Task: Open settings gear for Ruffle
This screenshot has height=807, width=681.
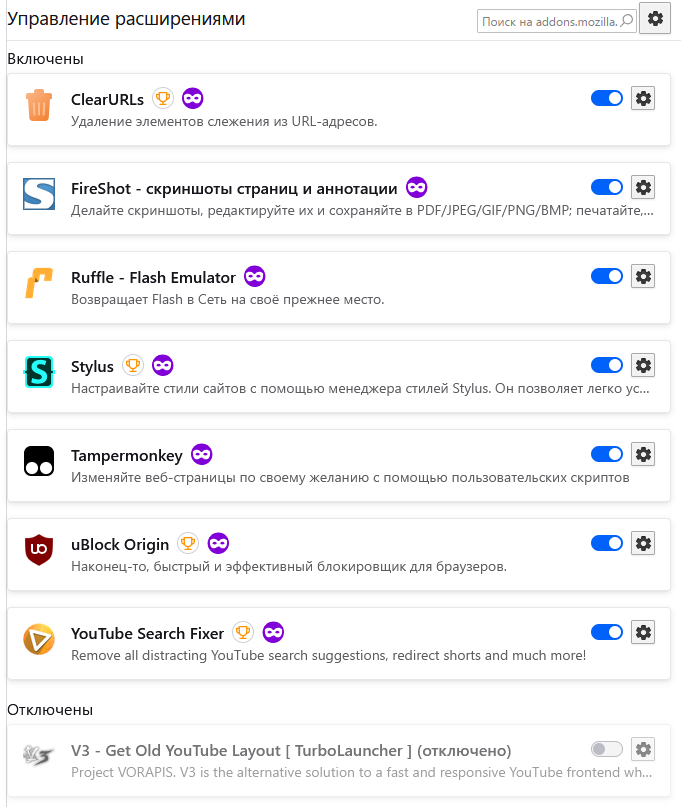Action: click(x=643, y=276)
